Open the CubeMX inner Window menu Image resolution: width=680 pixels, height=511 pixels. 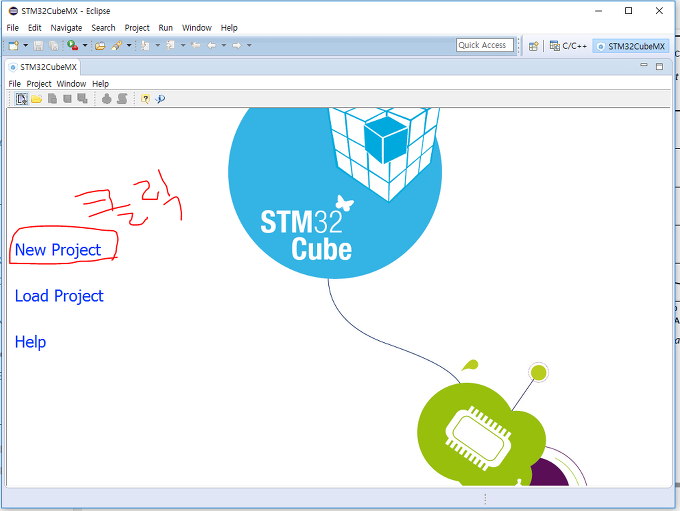tap(72, 84)
